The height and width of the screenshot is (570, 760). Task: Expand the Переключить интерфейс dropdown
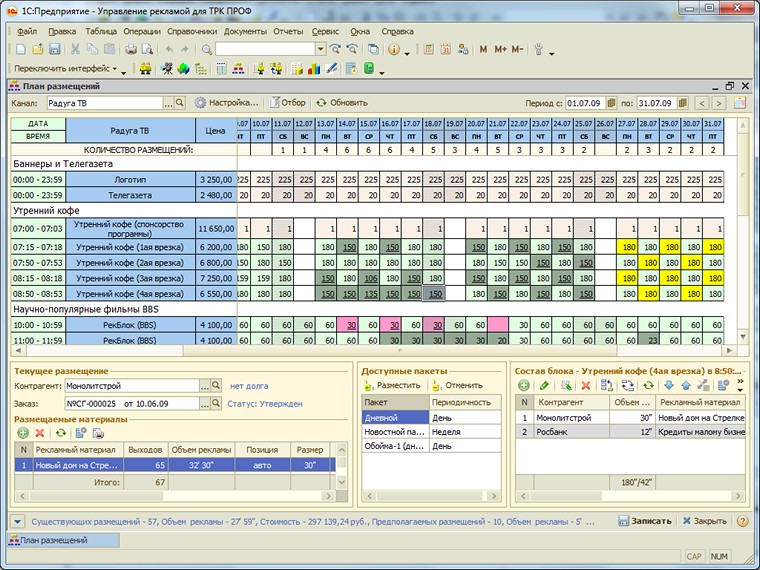(114, 69)
